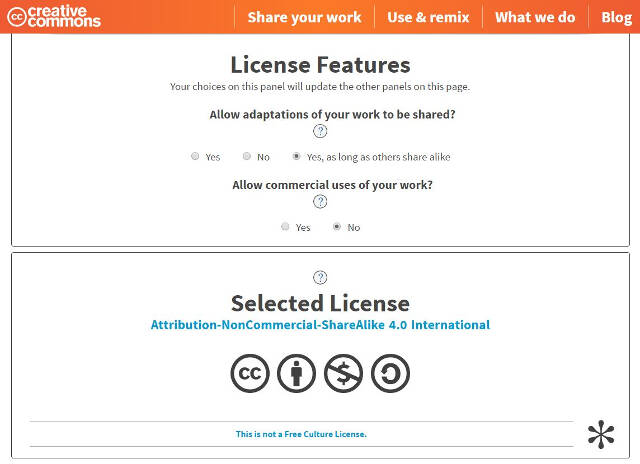Viewport: 640px width, 464px height.
Task: Open 'This is not a Free Culture License' link
Action: click(x=301, y=434)
